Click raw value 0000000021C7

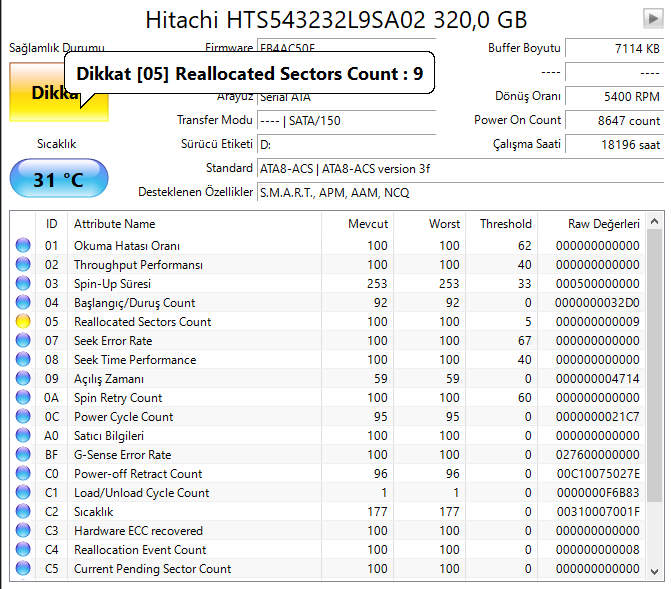pyautogui.click(x=597, y=416)
